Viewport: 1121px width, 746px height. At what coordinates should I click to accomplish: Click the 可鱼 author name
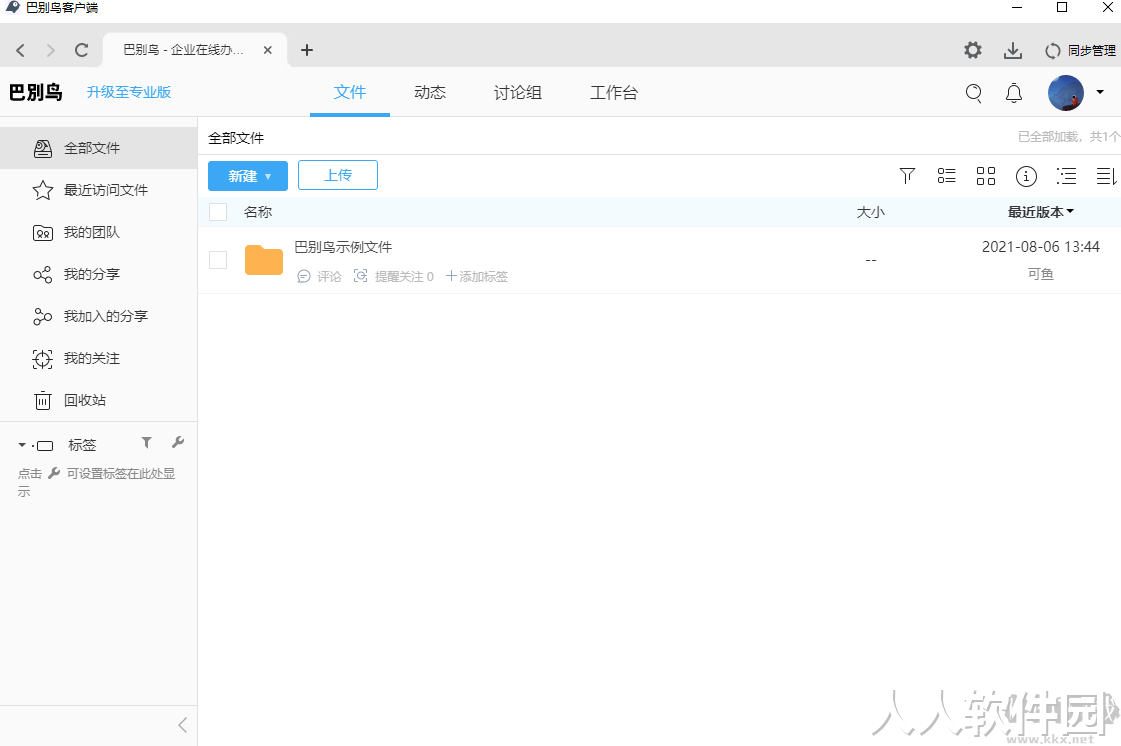point(1041,274)
